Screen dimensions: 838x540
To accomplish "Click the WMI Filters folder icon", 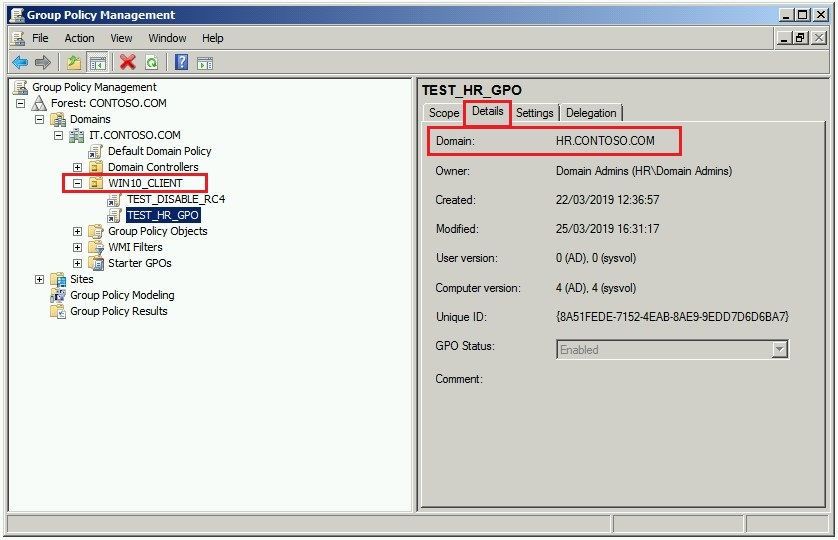I will pyautogui.click(x=96, y=247).
